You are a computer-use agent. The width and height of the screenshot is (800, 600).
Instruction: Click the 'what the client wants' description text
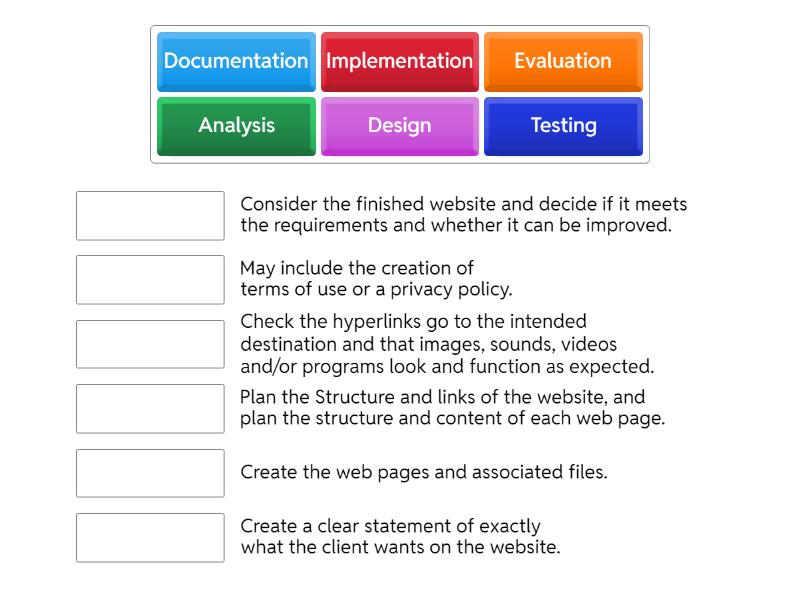[400, 547]
